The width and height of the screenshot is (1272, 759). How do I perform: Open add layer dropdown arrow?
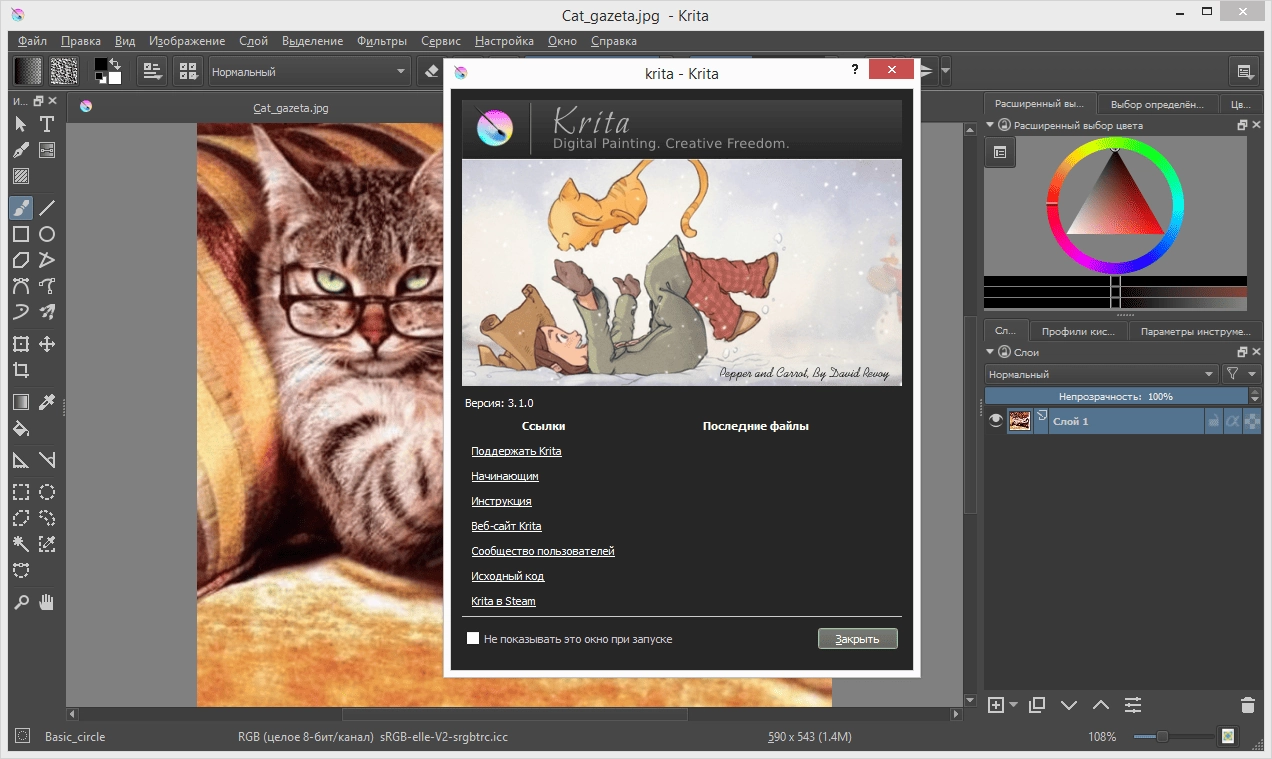click(x=1013, y=705)
